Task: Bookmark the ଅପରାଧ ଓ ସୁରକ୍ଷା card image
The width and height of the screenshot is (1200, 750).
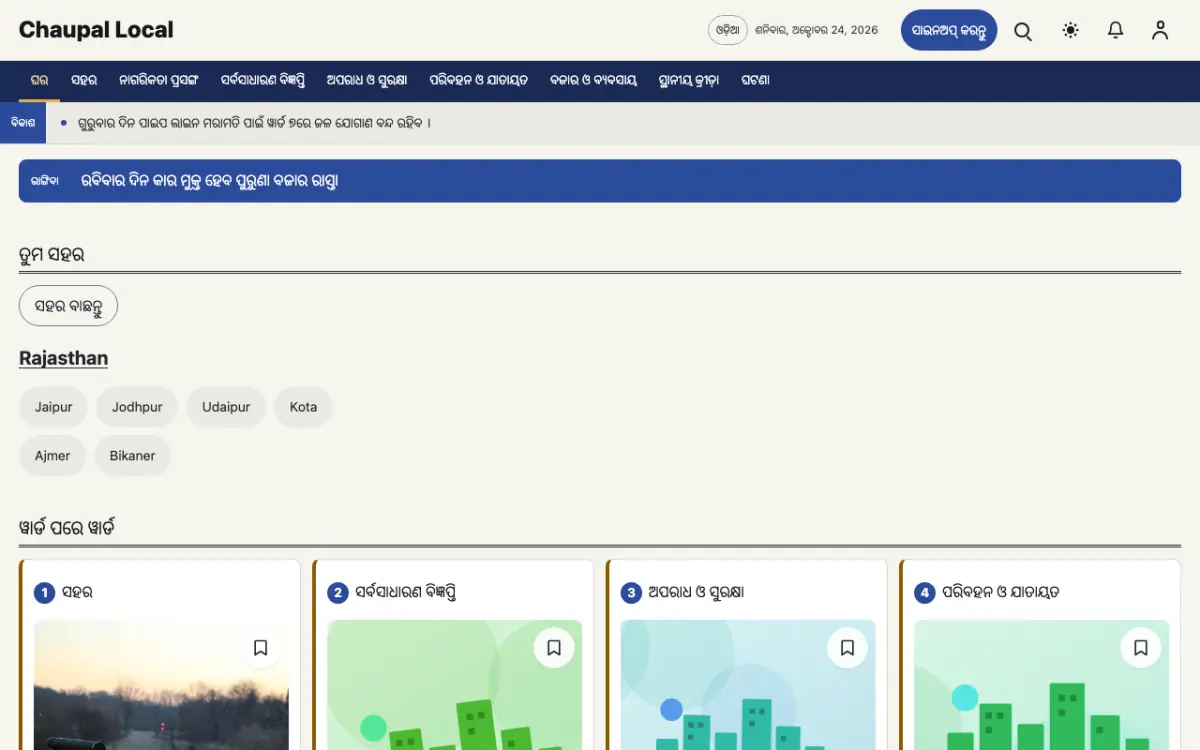Action: [x=848, y=648]
